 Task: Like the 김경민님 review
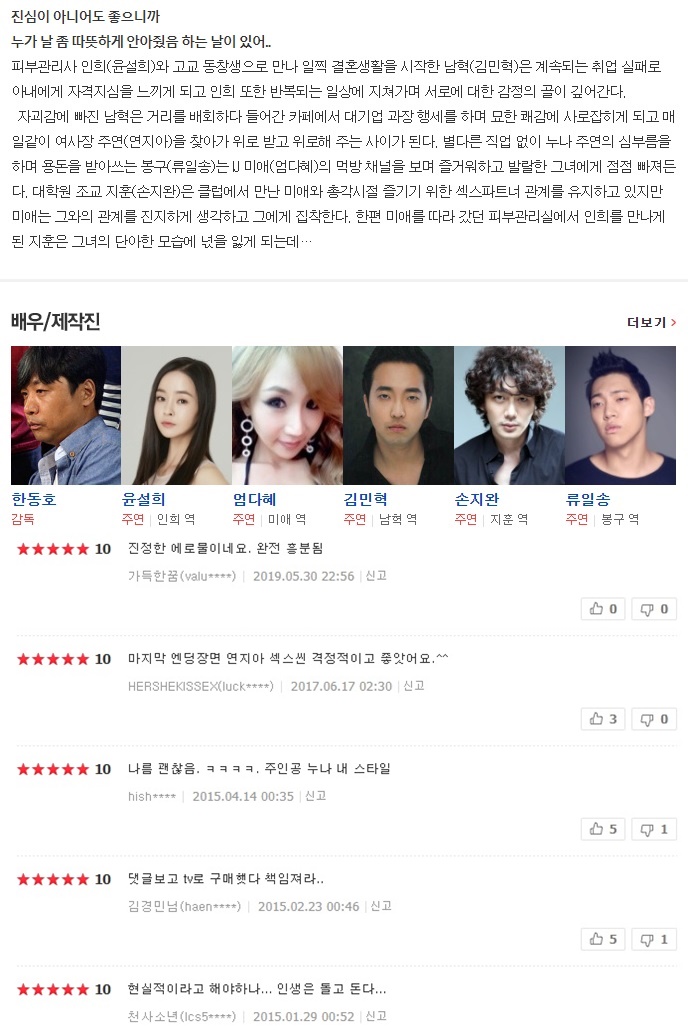coord(603,939)
